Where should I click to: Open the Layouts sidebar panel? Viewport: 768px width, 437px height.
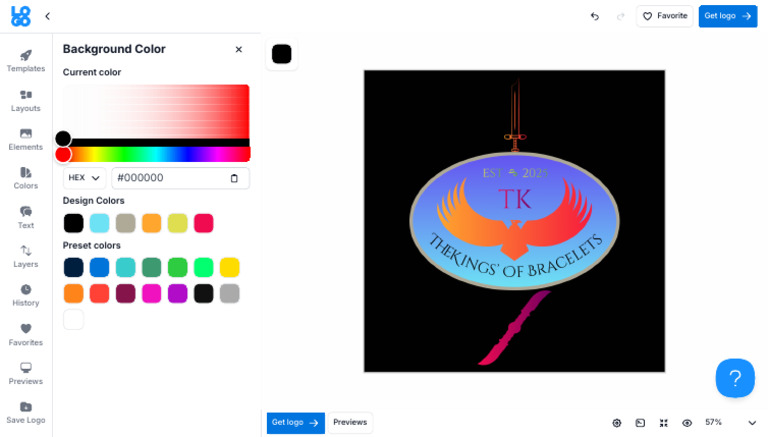[25, 101]
